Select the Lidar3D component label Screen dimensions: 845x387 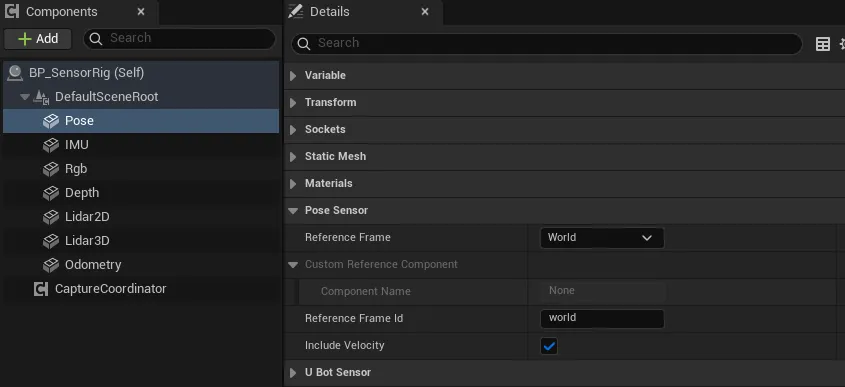(87, 241)
